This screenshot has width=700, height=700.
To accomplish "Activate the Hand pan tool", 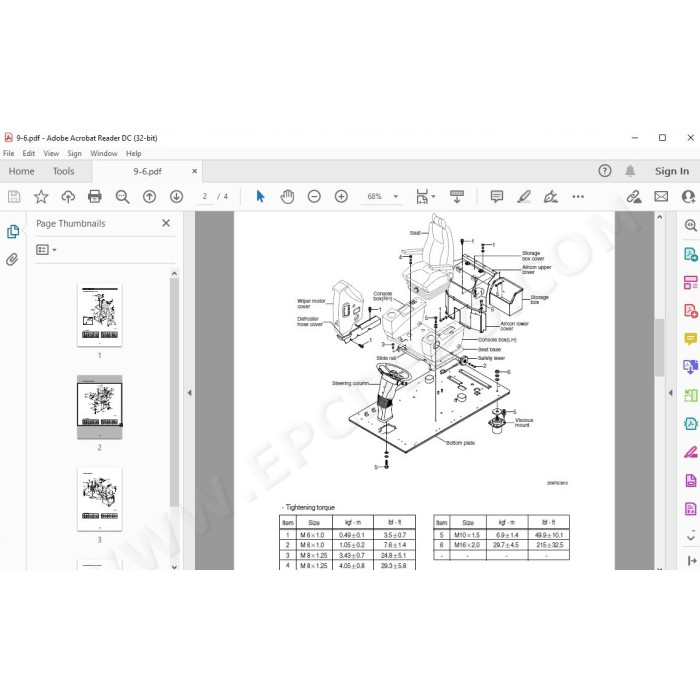I will pyautogui.click(x=287, y=196).
